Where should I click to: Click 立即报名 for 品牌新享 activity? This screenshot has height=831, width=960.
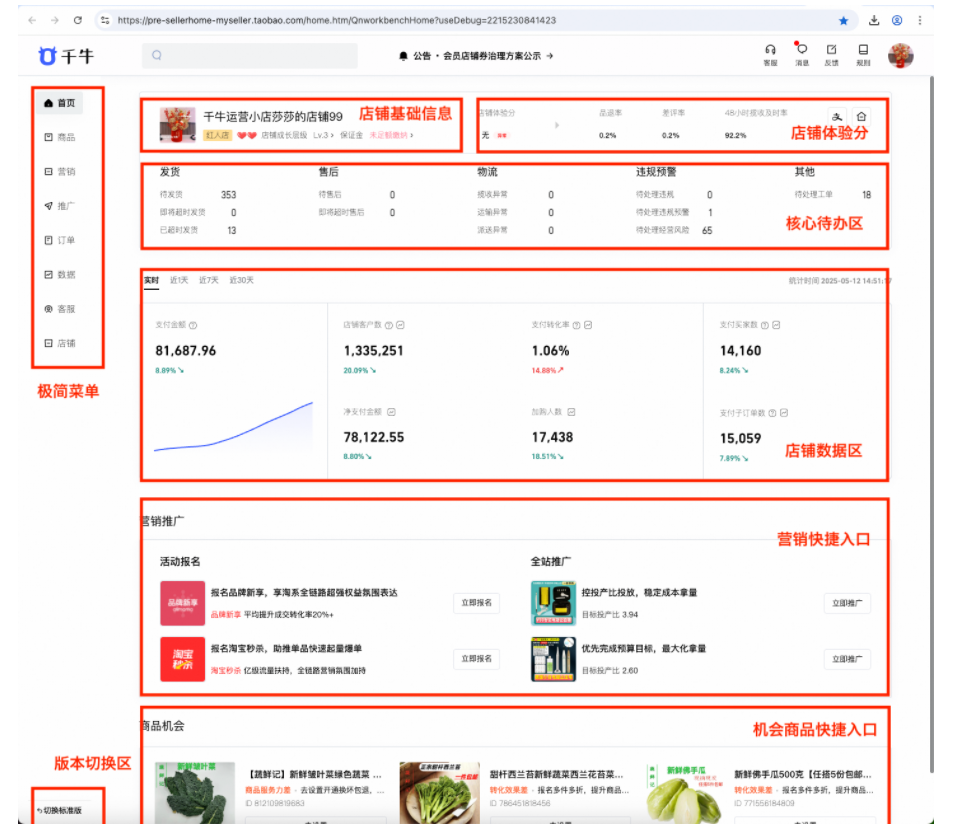476,603
